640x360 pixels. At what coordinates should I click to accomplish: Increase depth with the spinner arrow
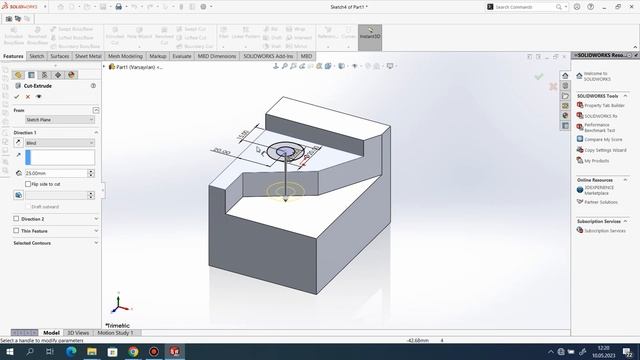point(91,171)
